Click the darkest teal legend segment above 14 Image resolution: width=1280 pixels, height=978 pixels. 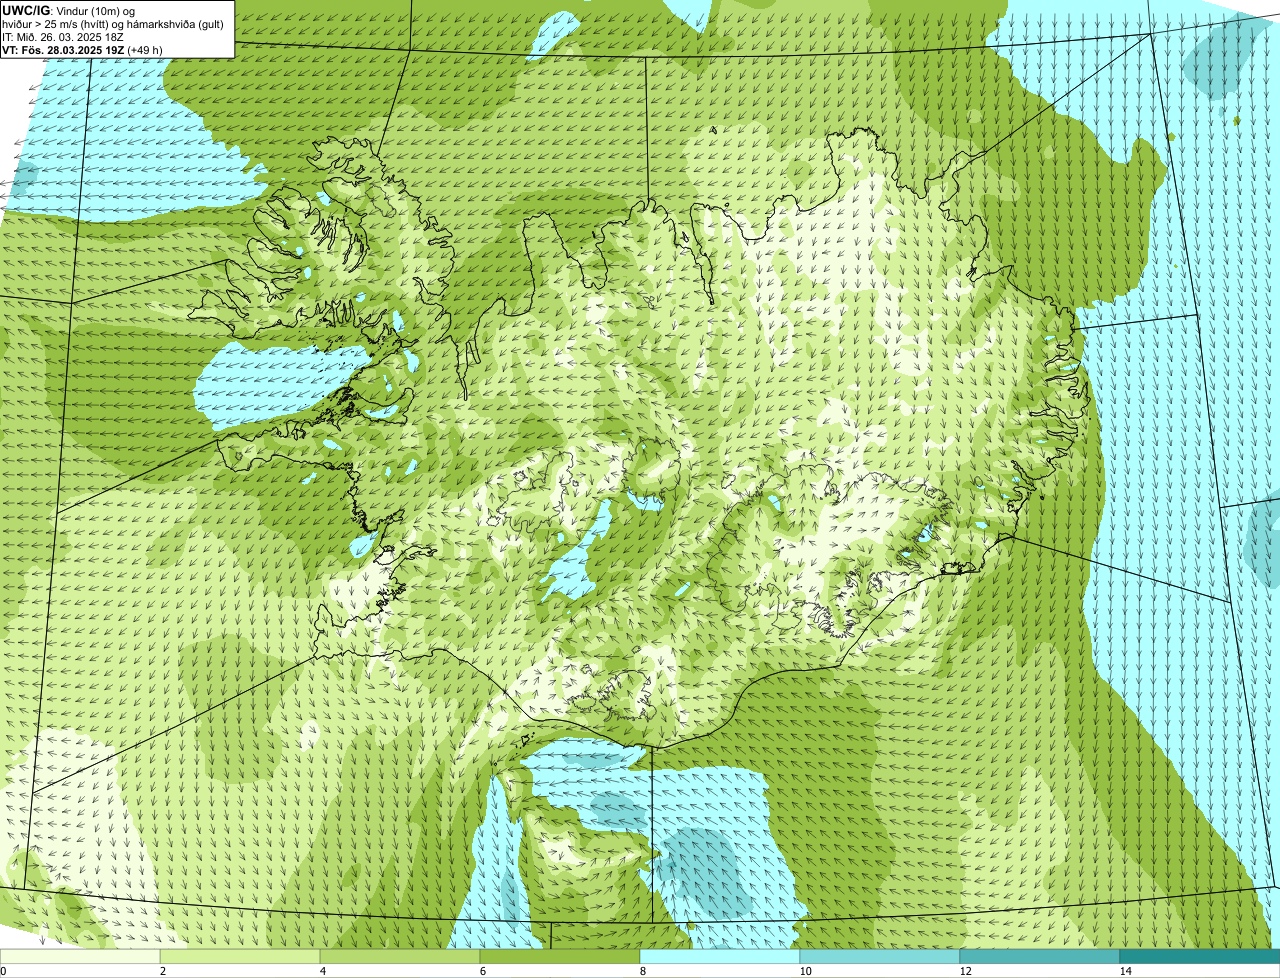tap(1200, 955)
